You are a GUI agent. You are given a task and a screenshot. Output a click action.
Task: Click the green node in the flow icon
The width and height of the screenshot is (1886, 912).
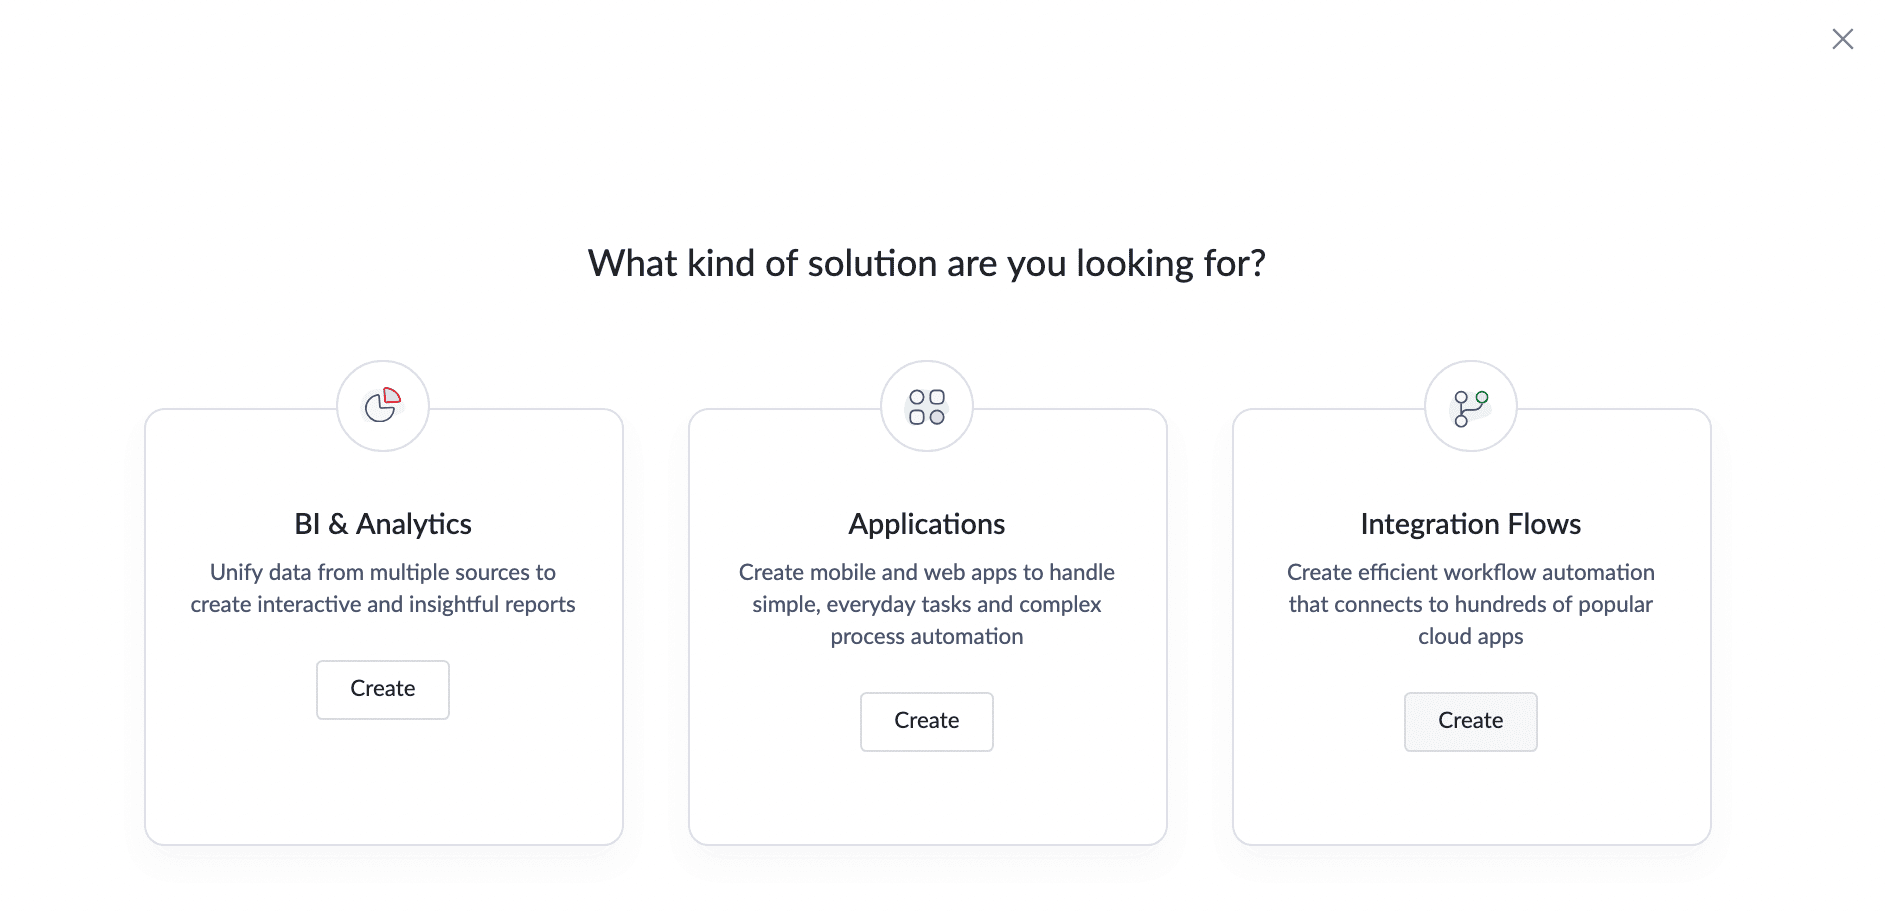coord(1482,397)
